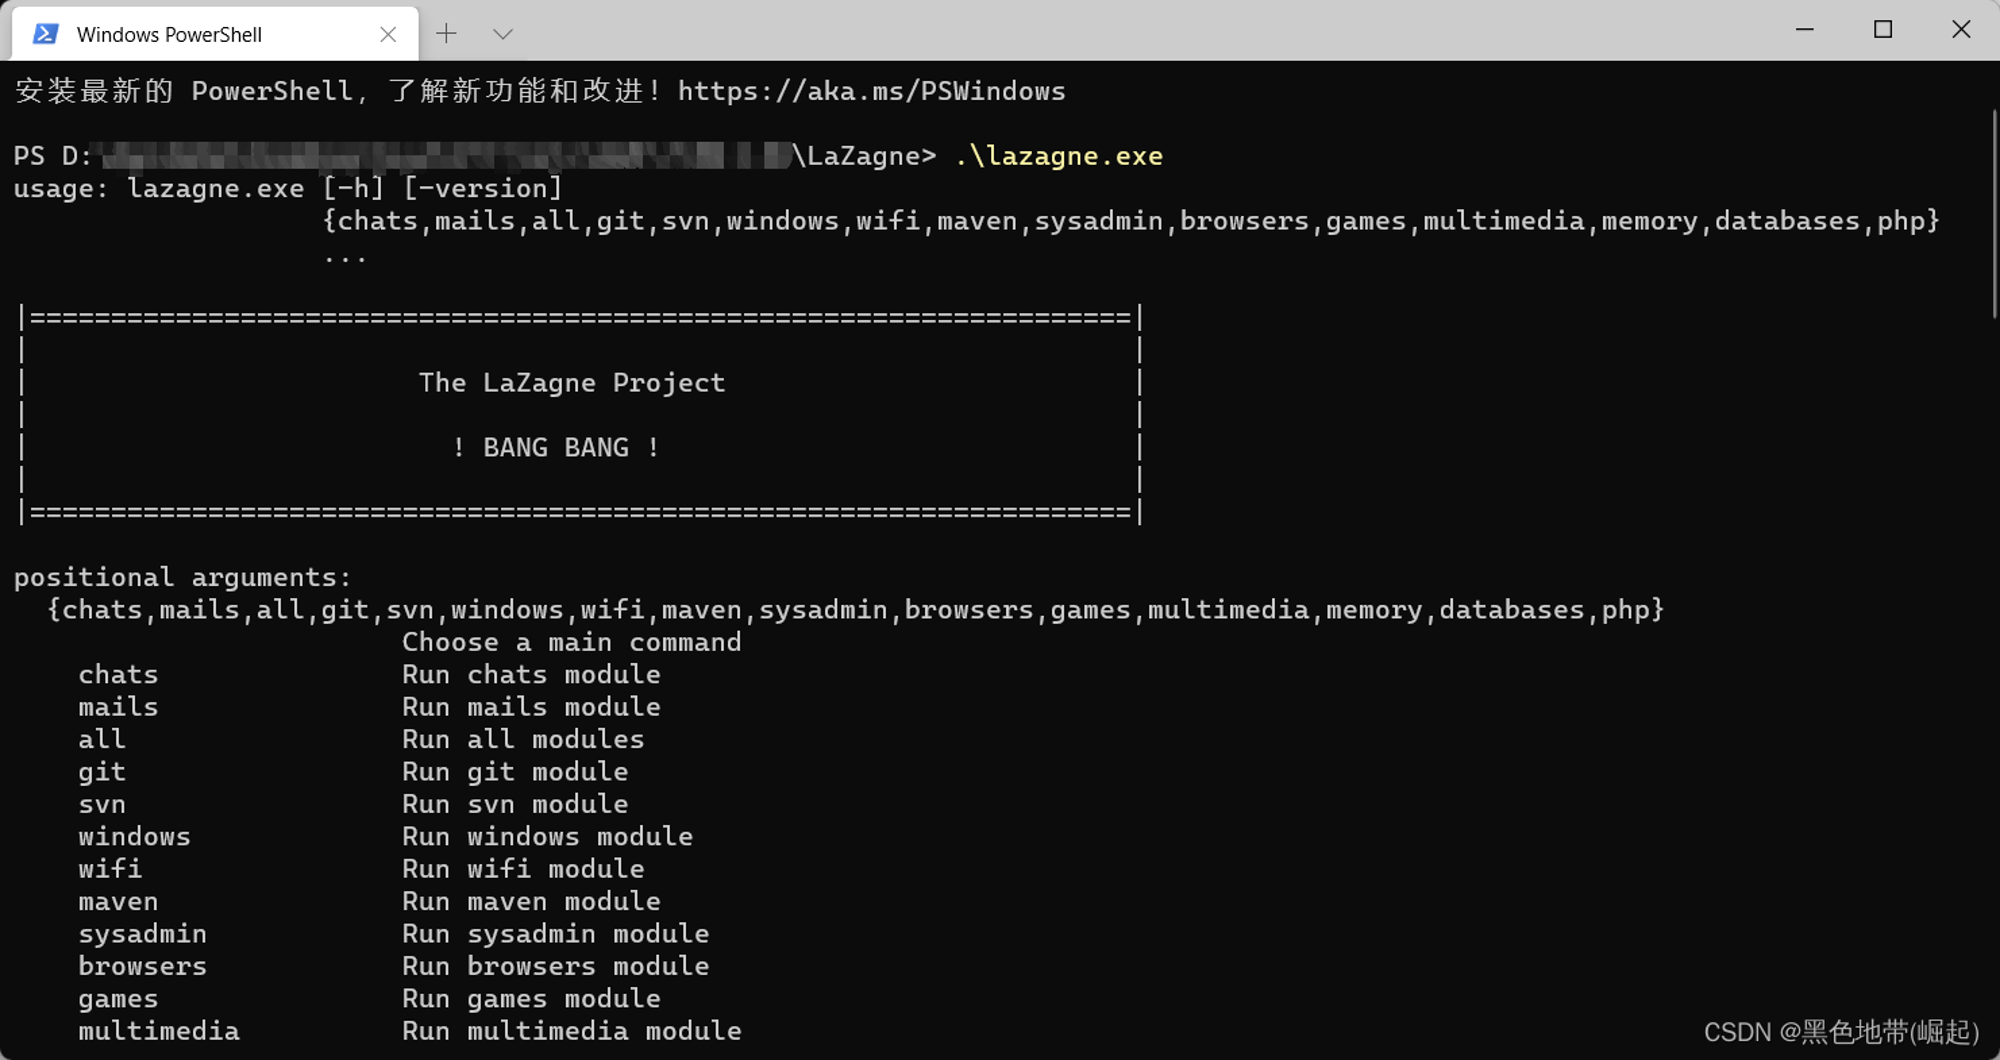2000x1060 pixels.
Task: Click the 'Choose a main command' text
Action: click(x=572, y=642)
